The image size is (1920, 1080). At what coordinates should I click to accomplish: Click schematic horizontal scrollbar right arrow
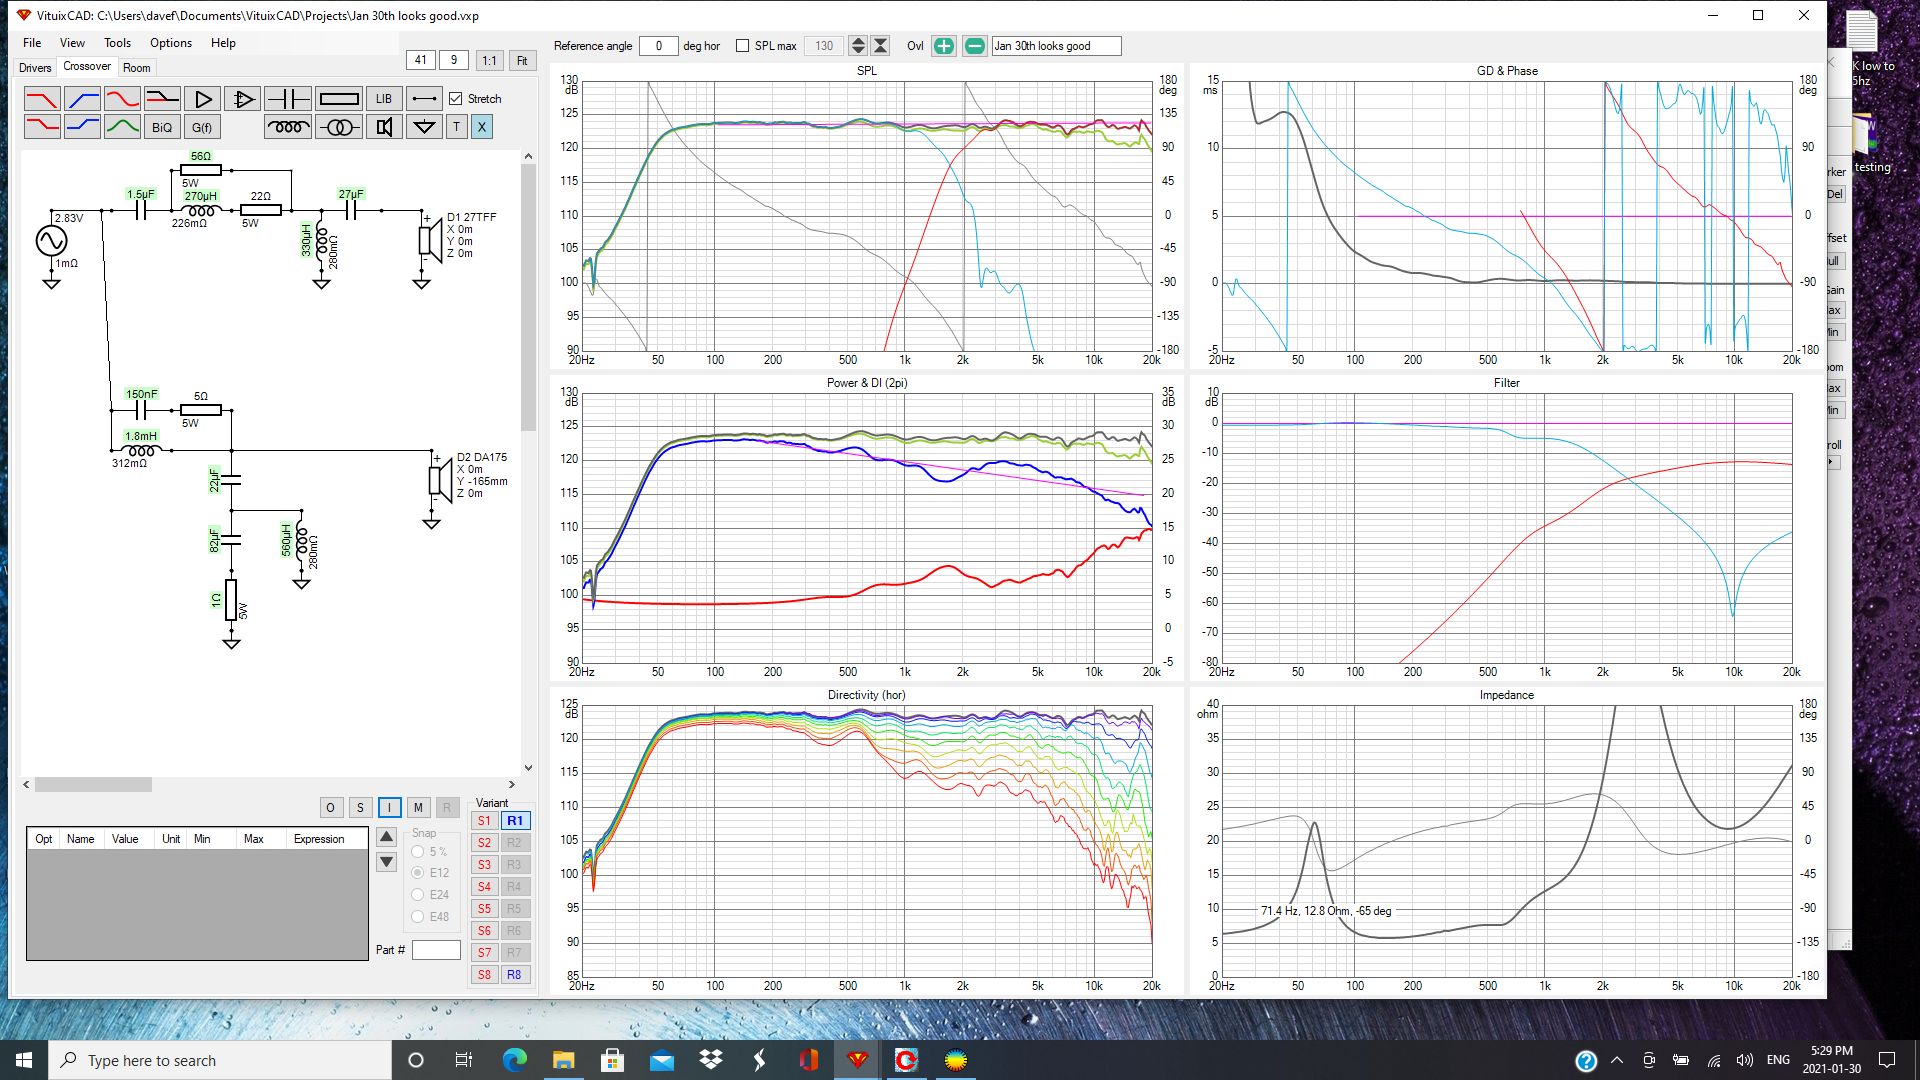click(x=512, y=785)
